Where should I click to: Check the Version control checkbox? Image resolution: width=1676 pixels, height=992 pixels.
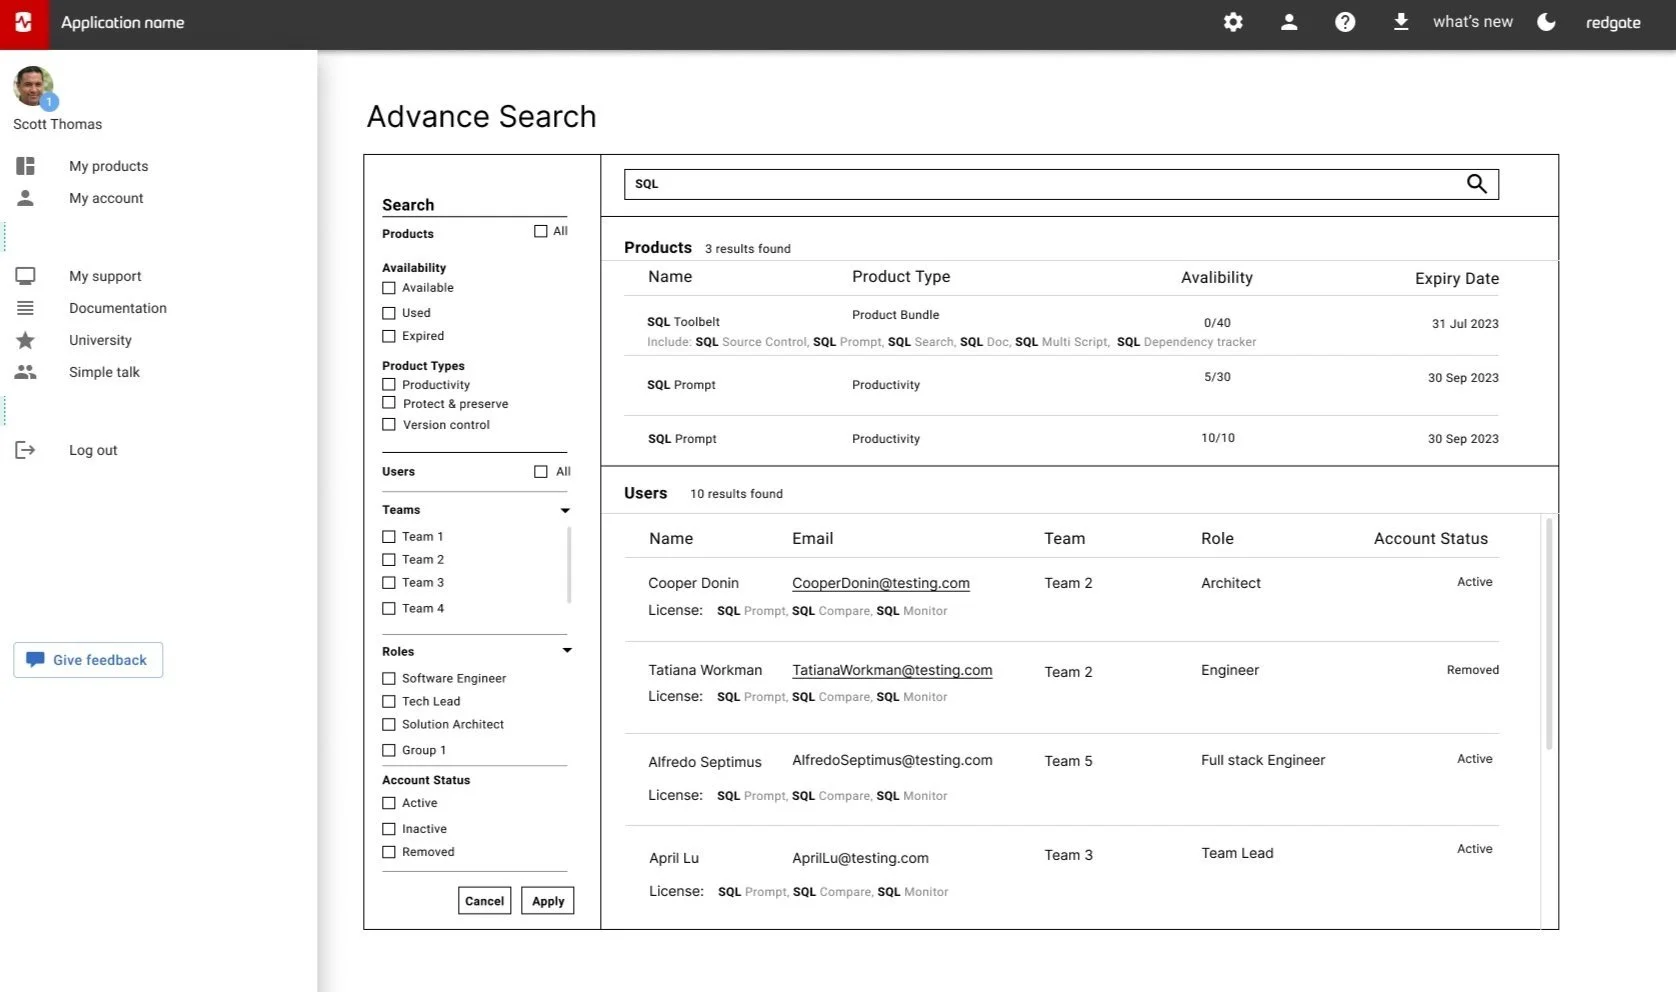(x=389, y=425)
